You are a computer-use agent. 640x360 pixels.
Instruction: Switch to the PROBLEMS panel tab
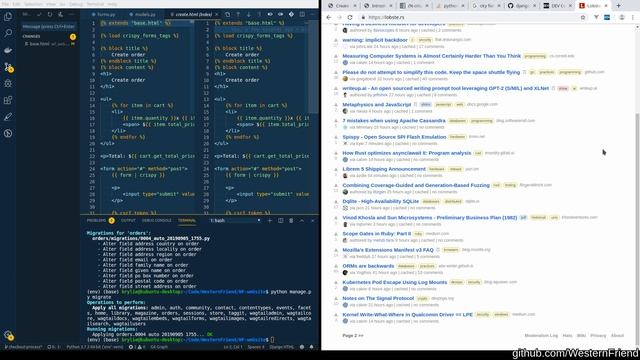(x=96, y=220)
